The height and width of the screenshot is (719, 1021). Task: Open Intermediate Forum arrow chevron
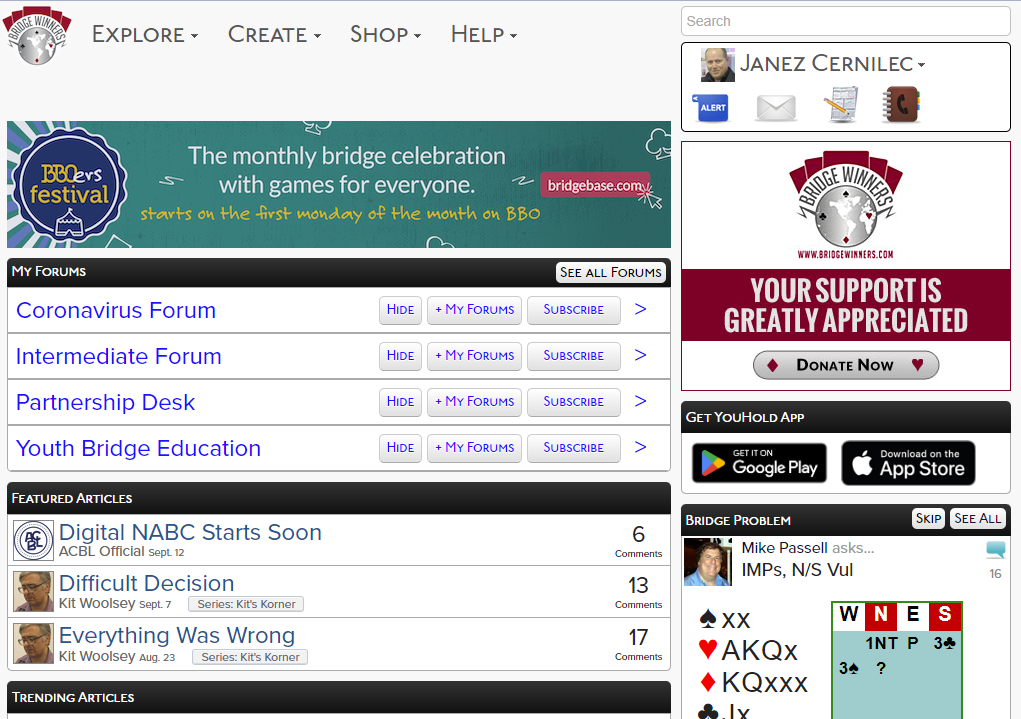(640, 356)
